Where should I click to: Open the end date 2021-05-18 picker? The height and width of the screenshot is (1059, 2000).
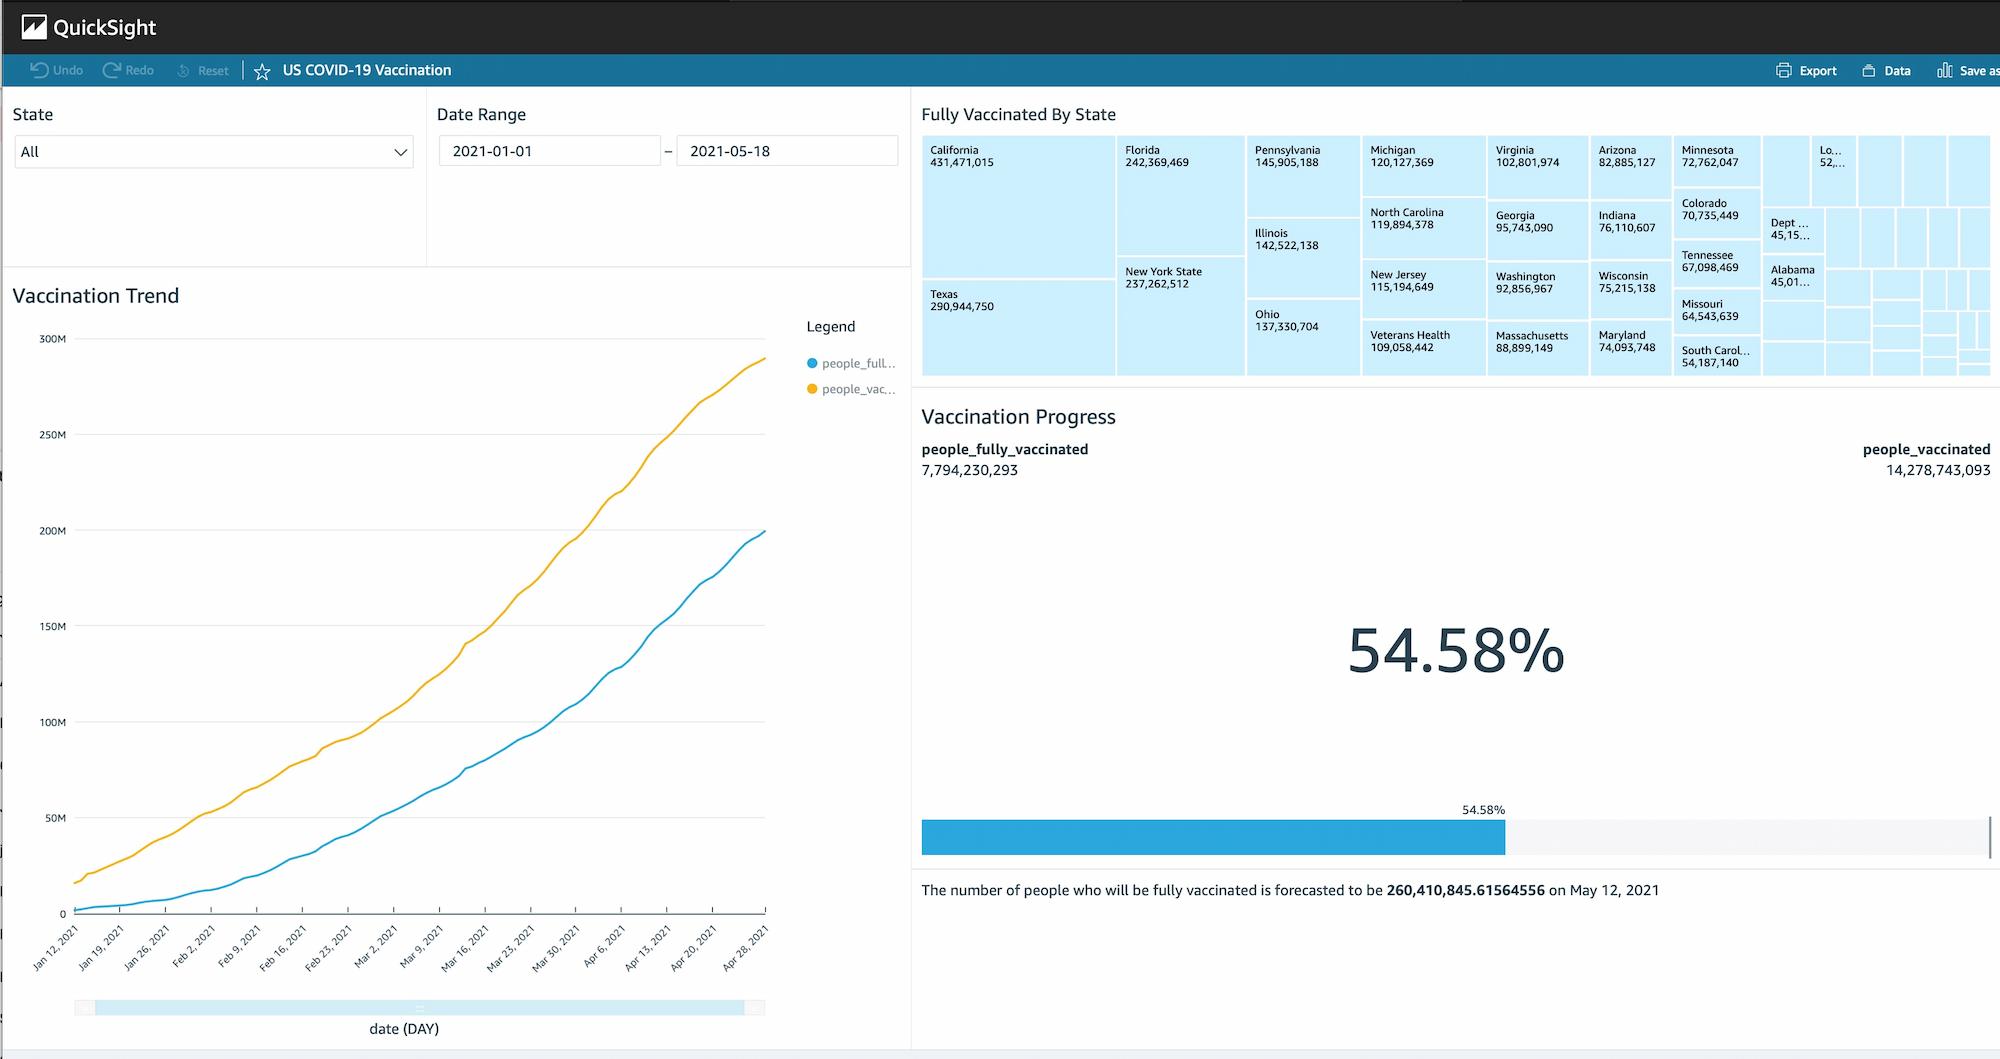[786, 151]
